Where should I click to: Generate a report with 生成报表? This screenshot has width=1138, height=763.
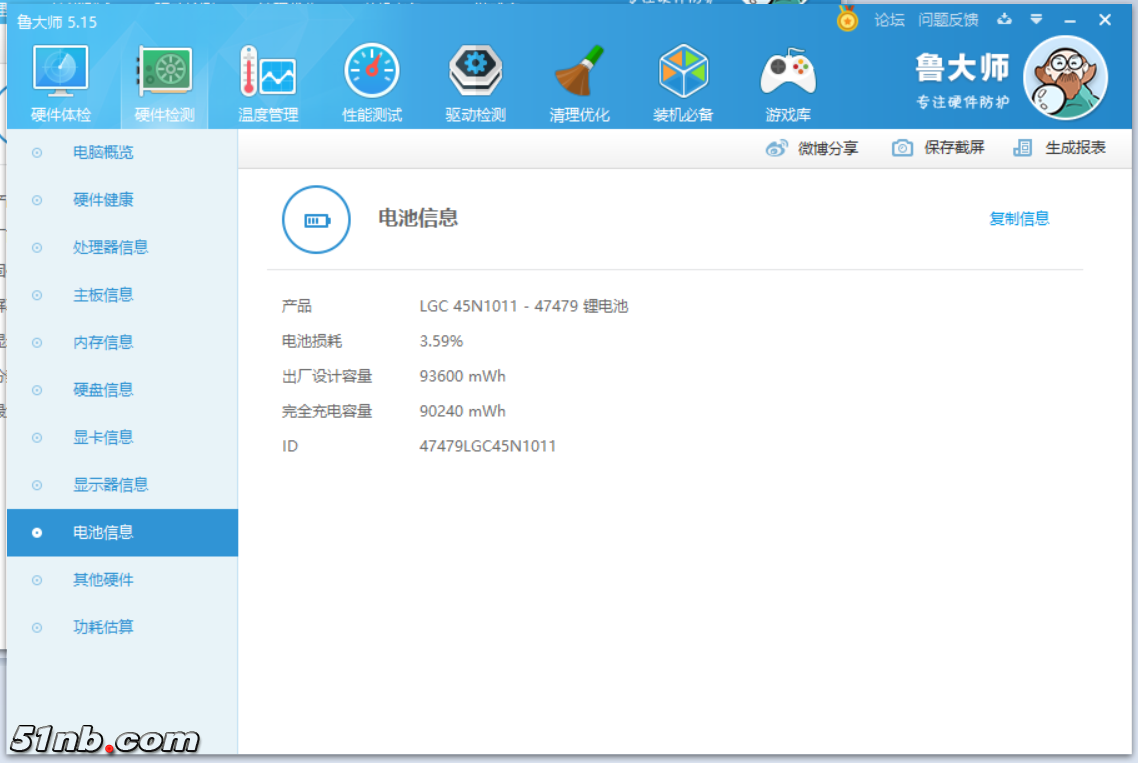coord(1060,148)
